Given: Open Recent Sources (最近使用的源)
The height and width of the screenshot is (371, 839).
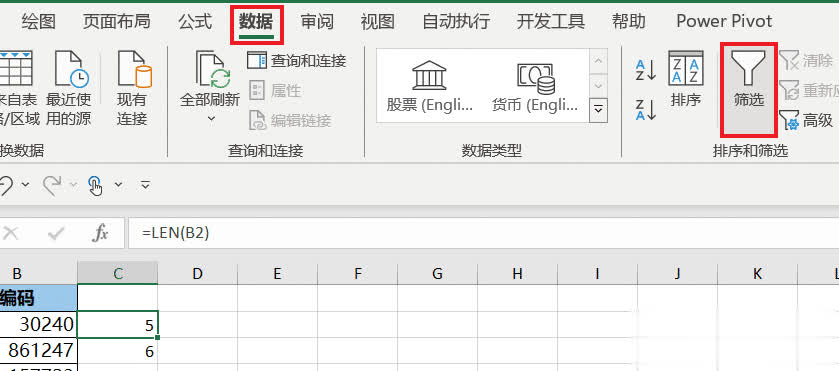Looking at the screenshot, I should [68, 88].
